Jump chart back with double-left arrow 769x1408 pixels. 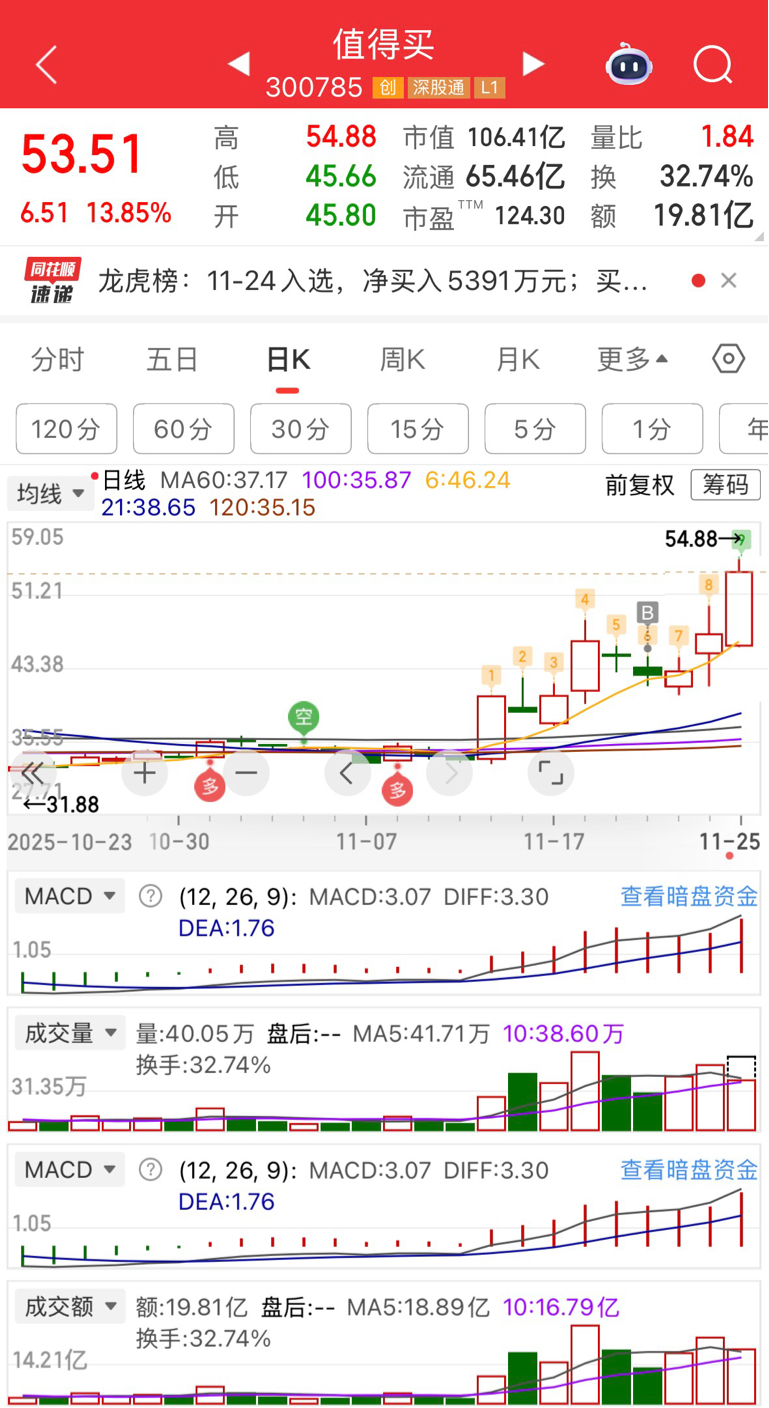click(x=32, y=772)
